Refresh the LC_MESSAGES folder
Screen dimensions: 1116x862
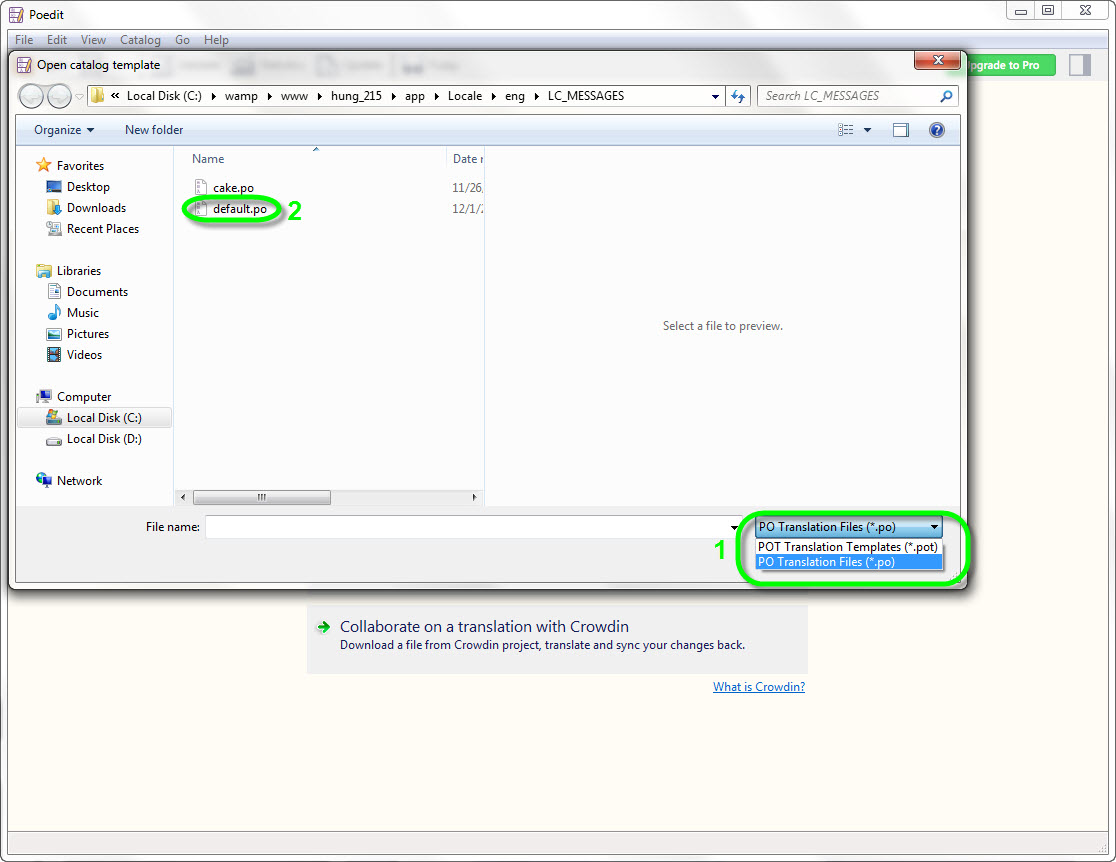pyautogui.click(x=738, y=96)
